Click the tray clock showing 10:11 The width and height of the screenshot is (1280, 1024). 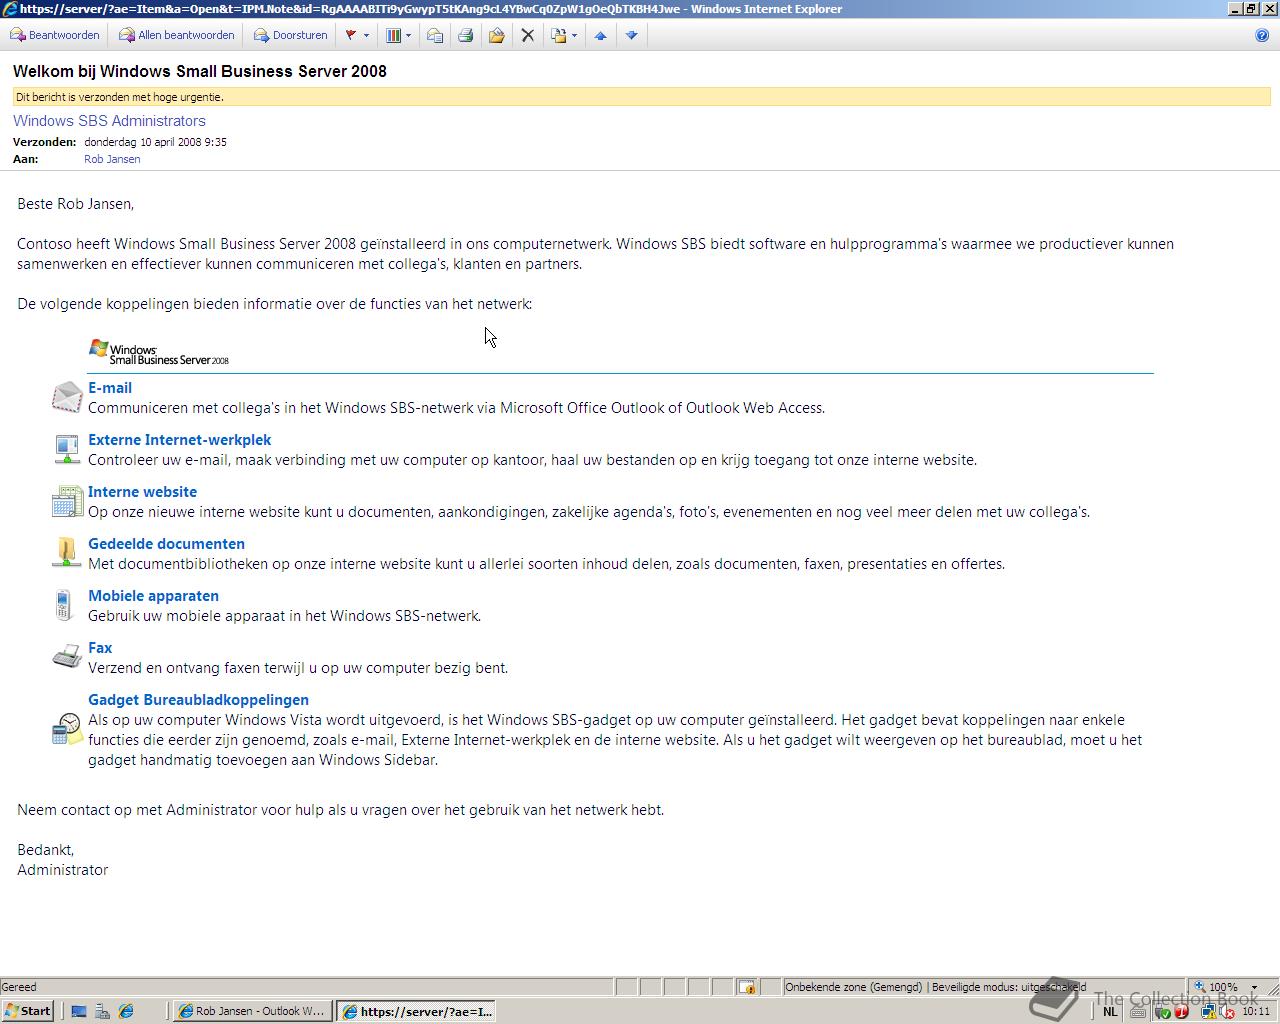click(1256, 1011)
